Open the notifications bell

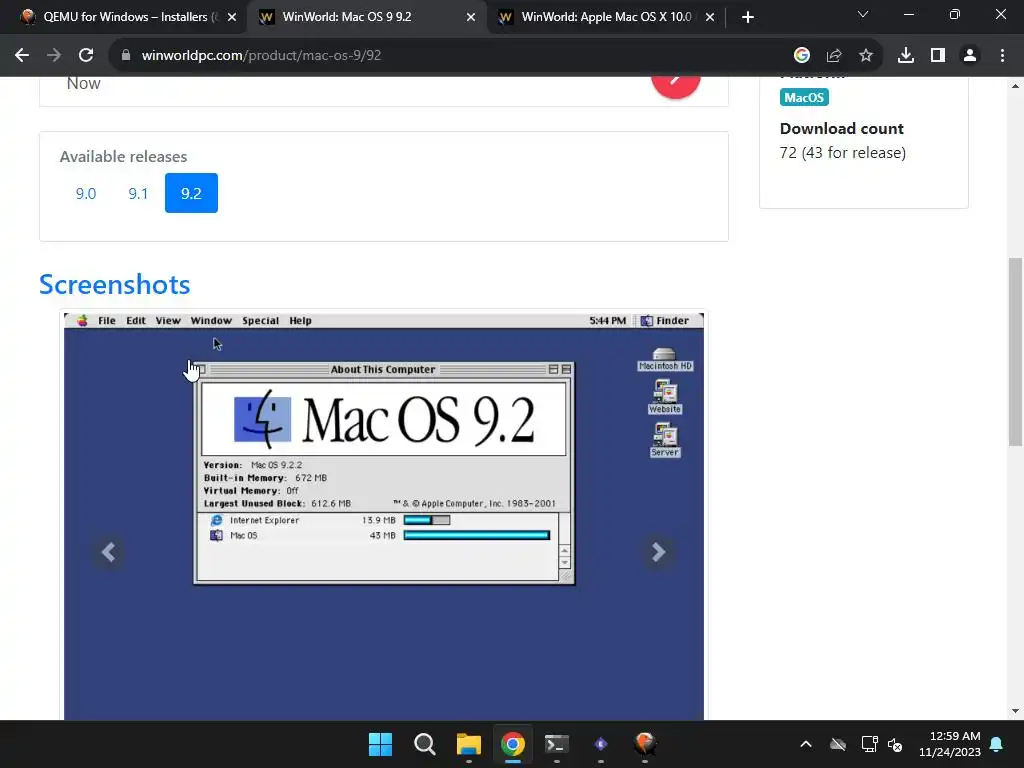(x=997, y=744)
